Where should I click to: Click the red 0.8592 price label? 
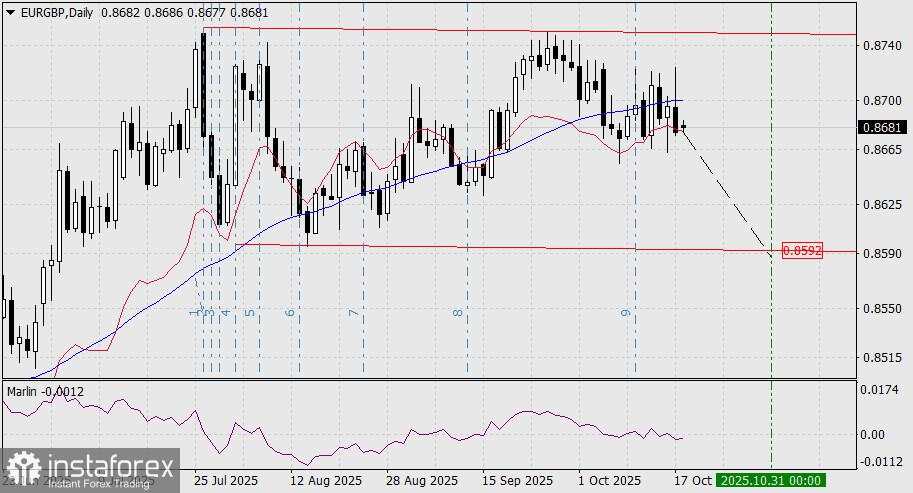click(x=802, y=251)
